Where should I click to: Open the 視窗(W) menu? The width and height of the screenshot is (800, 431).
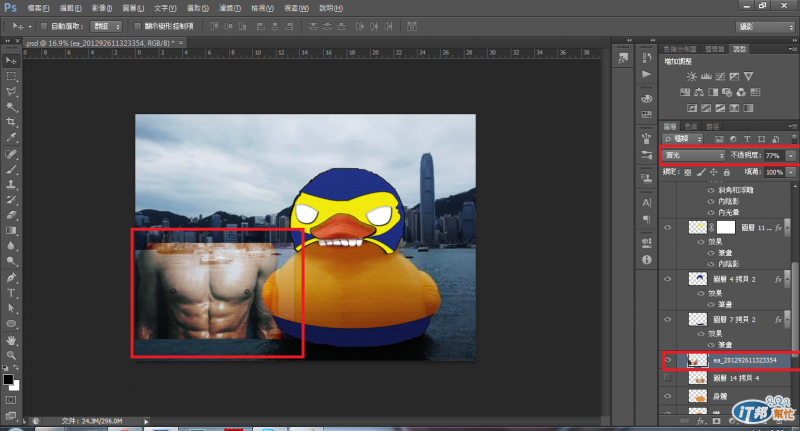coord(296,8)
